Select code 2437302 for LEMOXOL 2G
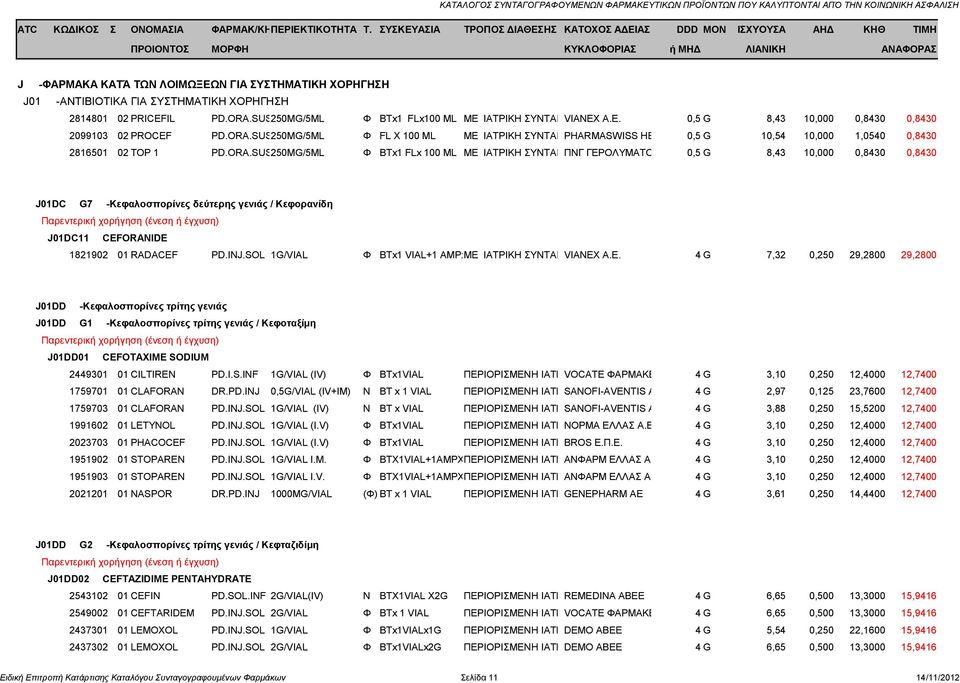 point(88,648)
